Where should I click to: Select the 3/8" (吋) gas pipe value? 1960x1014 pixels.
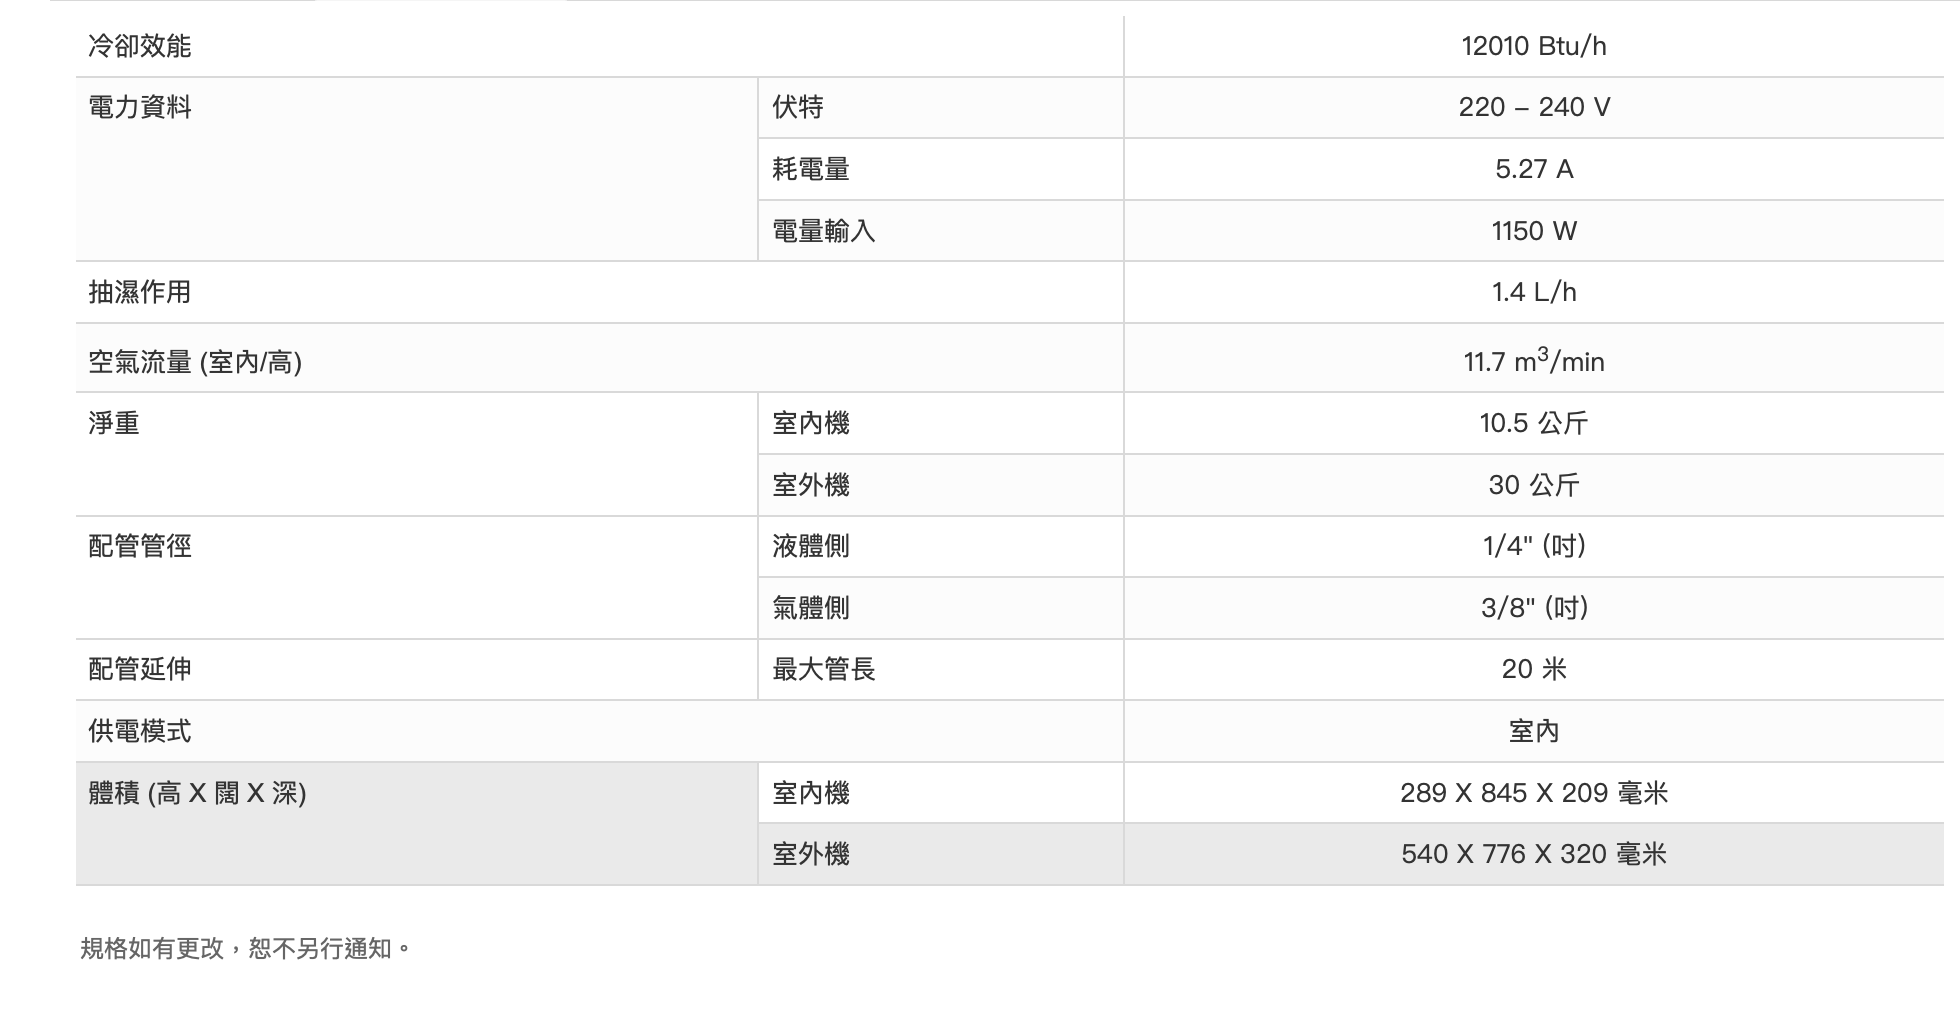pyautogui.click(x=1533, y=608)
